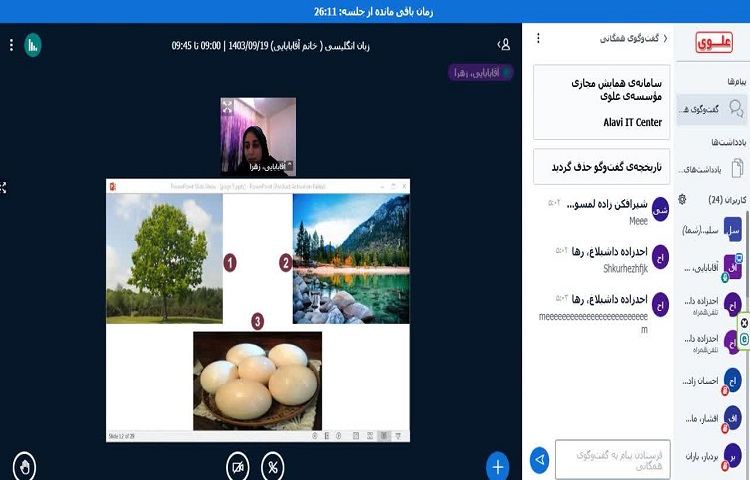Click the PowerPoint icon in shared window title
Viewport: 750px width, 480px height.
[x=113, y=186]
